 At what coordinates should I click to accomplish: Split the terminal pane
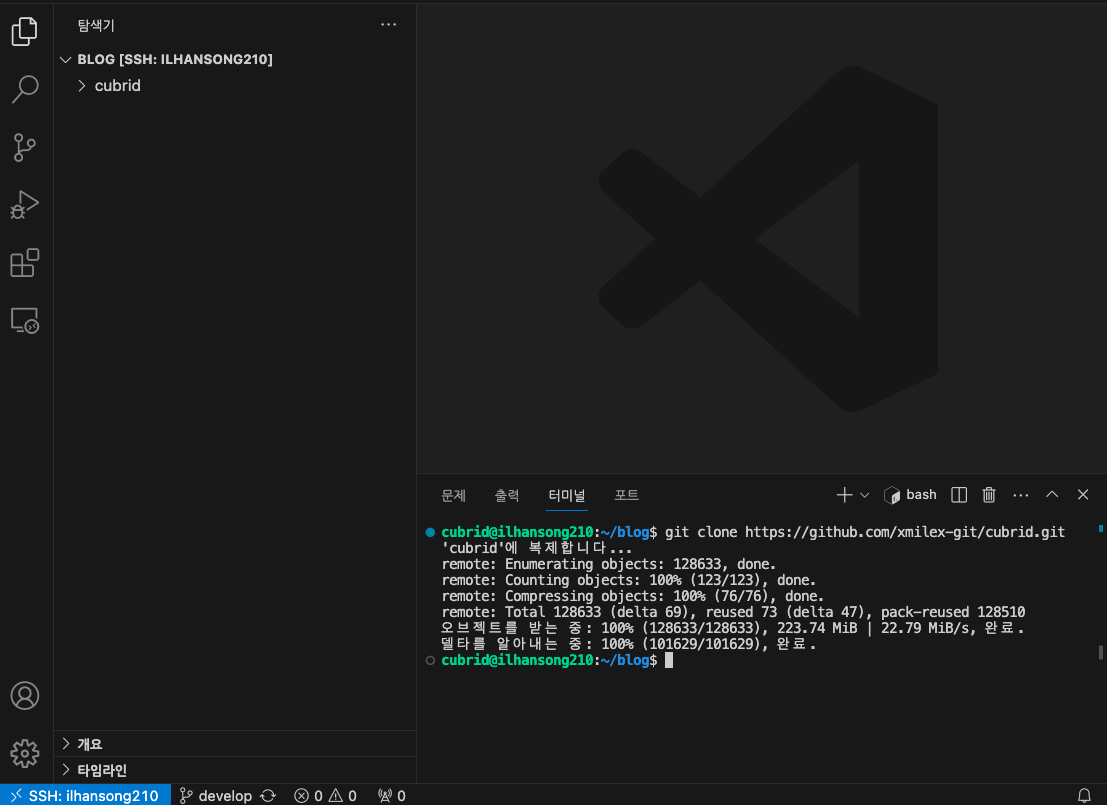coord(959,495)
